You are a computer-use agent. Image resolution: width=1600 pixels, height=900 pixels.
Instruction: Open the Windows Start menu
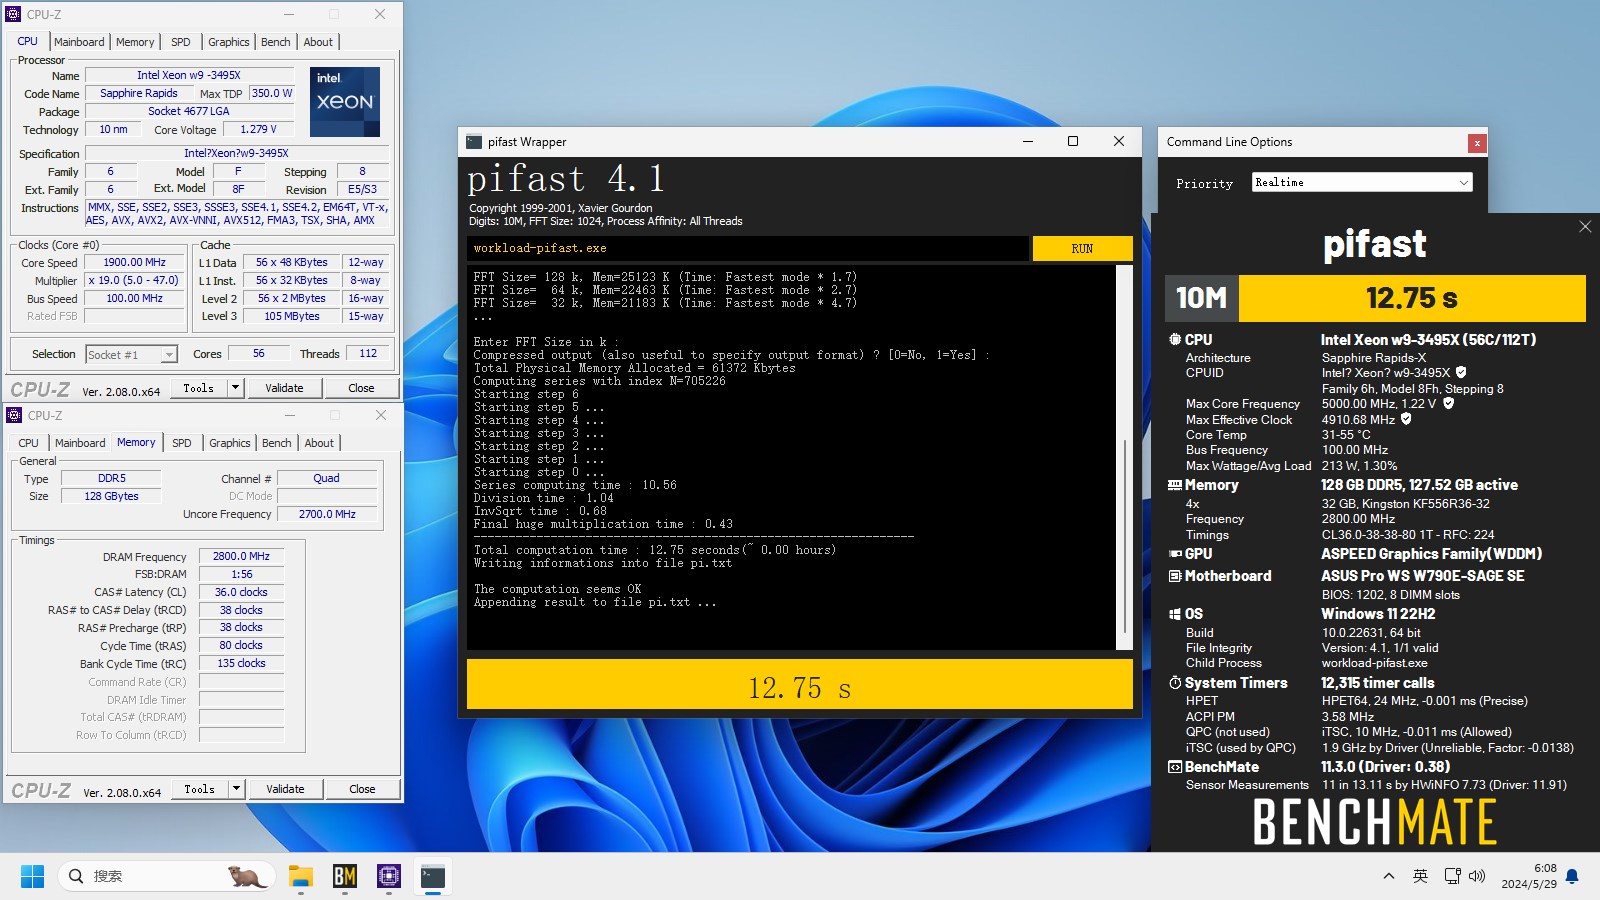(x=32, y=877)
